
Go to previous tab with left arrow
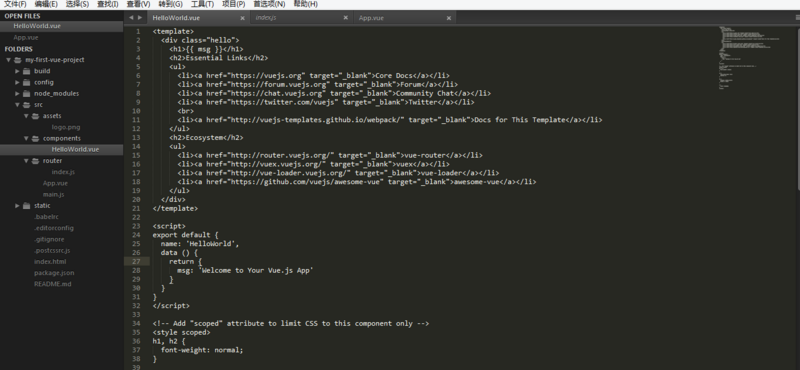pyautogui.click(x=131, y=17)
